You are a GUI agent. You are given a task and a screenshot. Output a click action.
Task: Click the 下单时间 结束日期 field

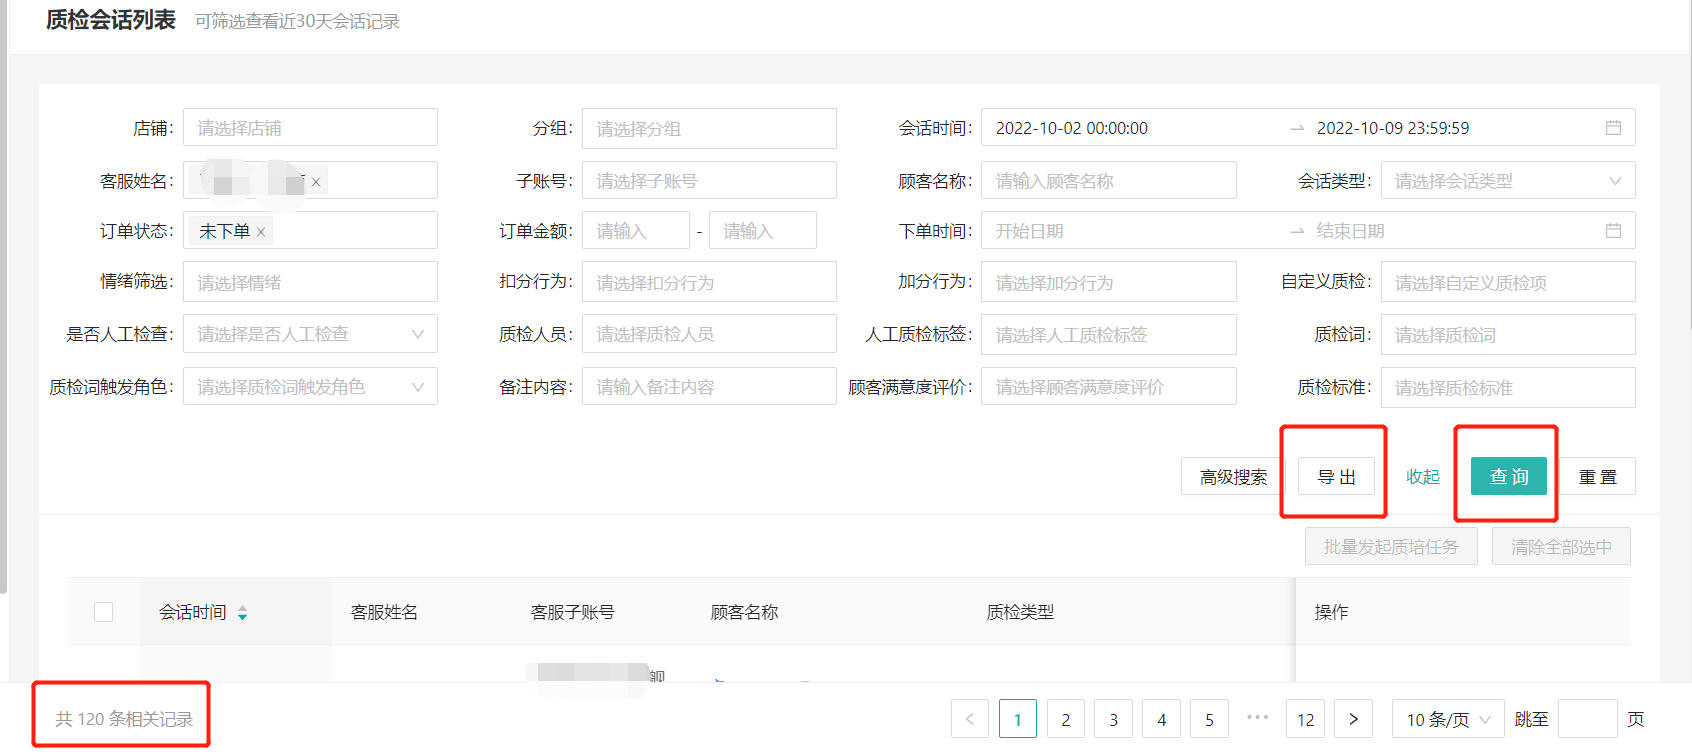1350,231
